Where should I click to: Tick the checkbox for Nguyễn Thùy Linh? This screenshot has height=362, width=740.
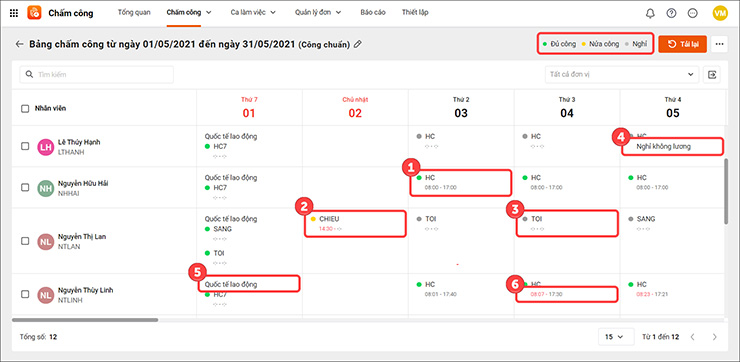point(25,294)
